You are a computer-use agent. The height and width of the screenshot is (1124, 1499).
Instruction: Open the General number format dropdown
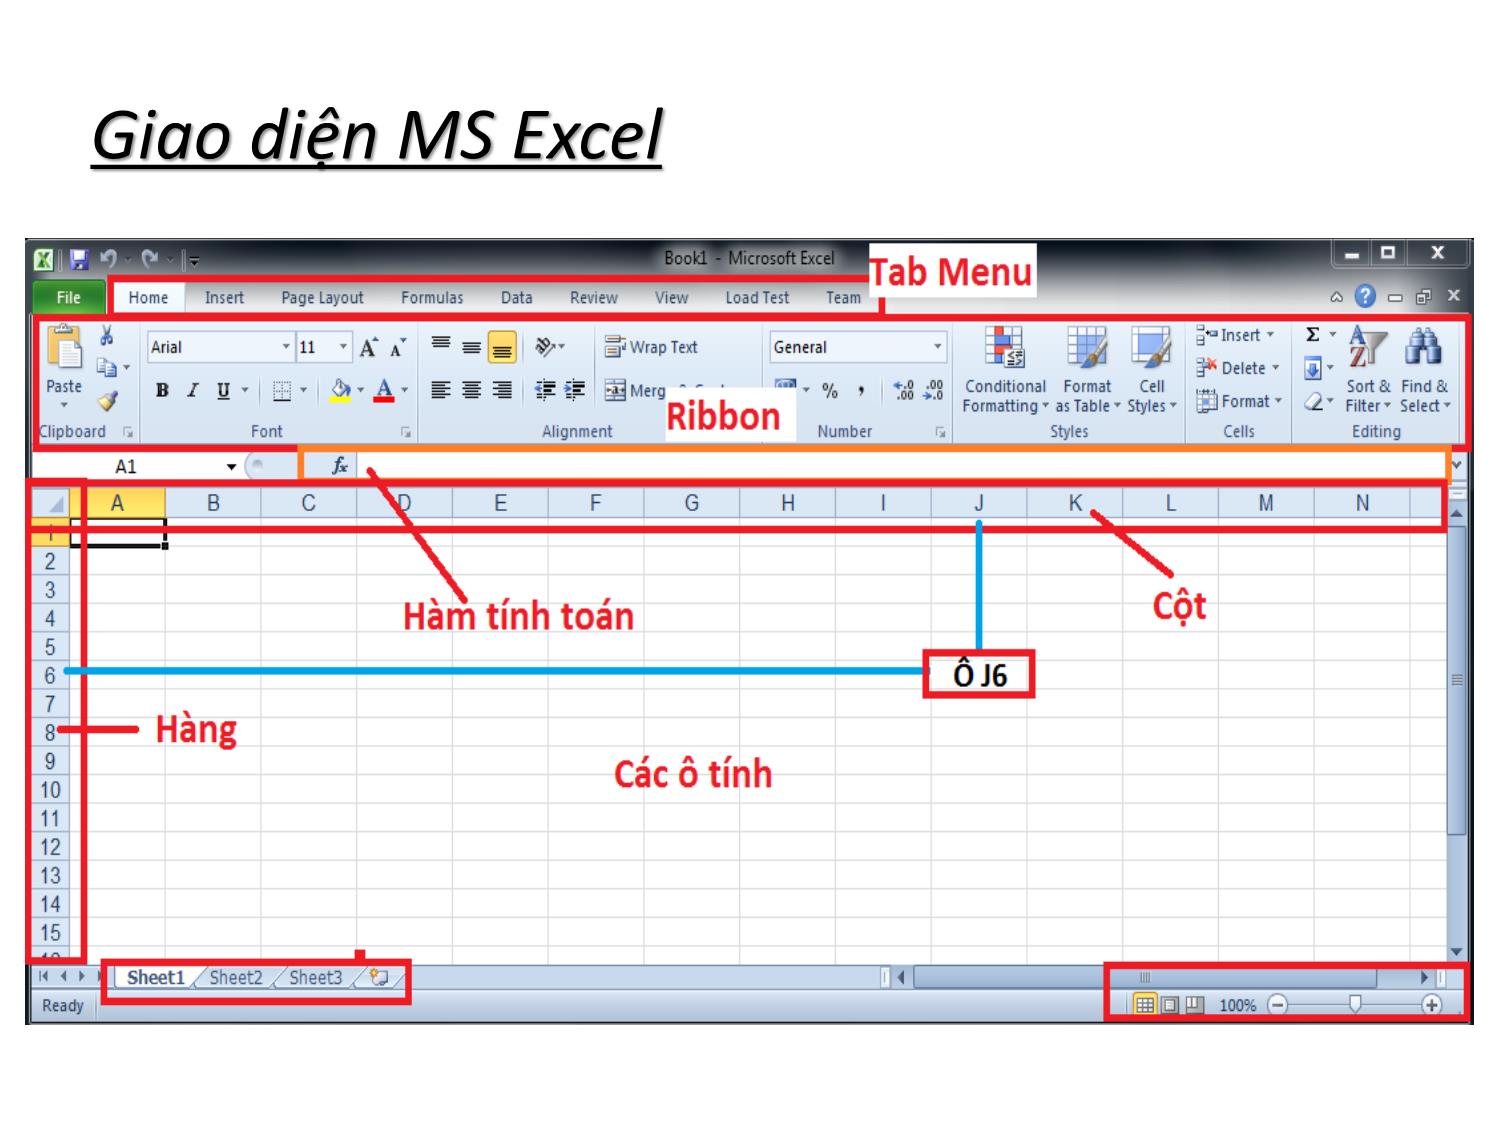click(937, 347)
